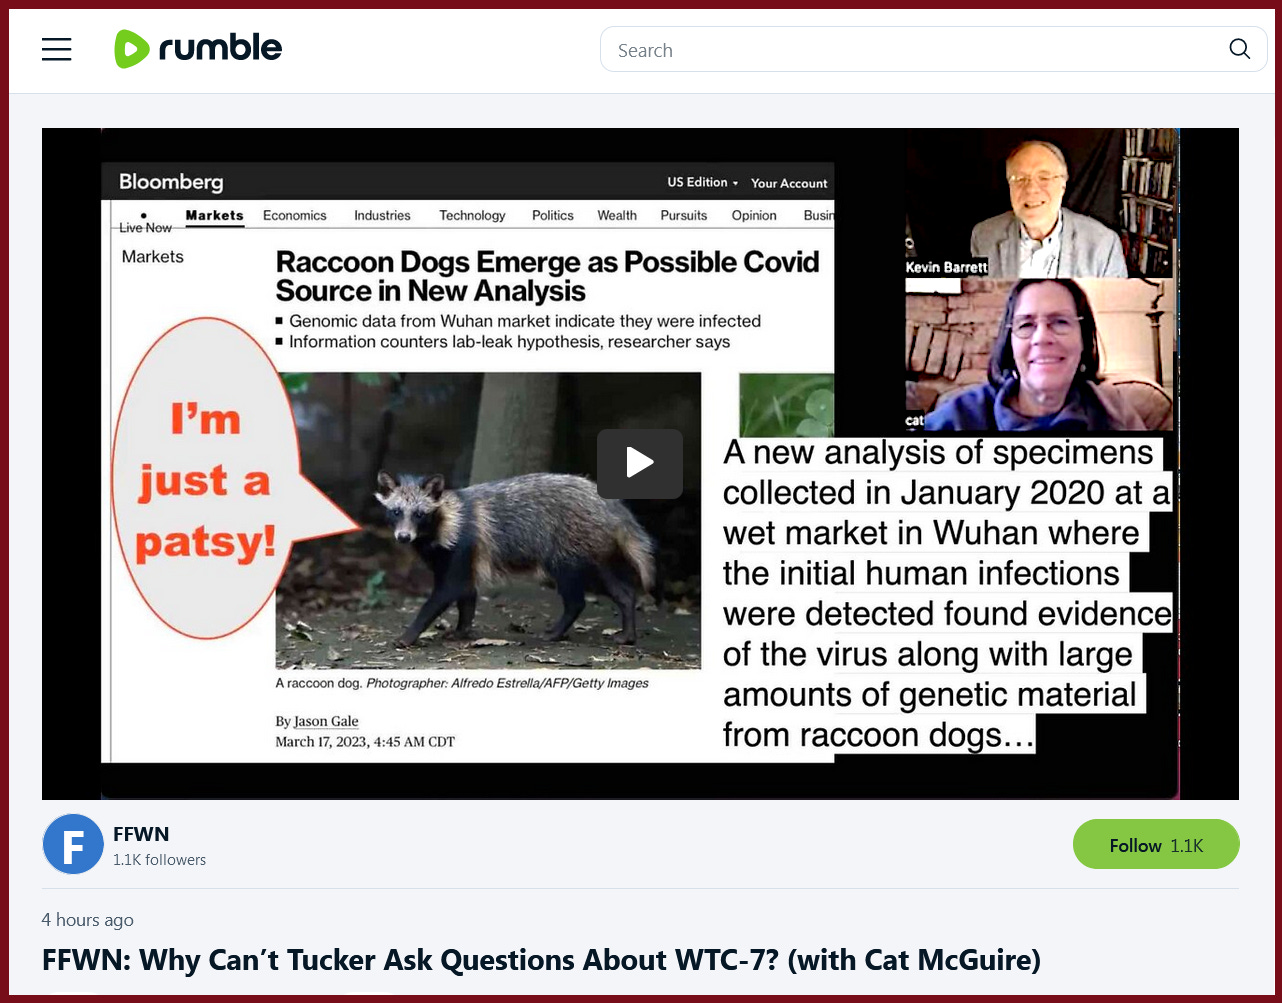Go to the Rumble home logo
1282x1003 pixels.
tap(198, 49)
